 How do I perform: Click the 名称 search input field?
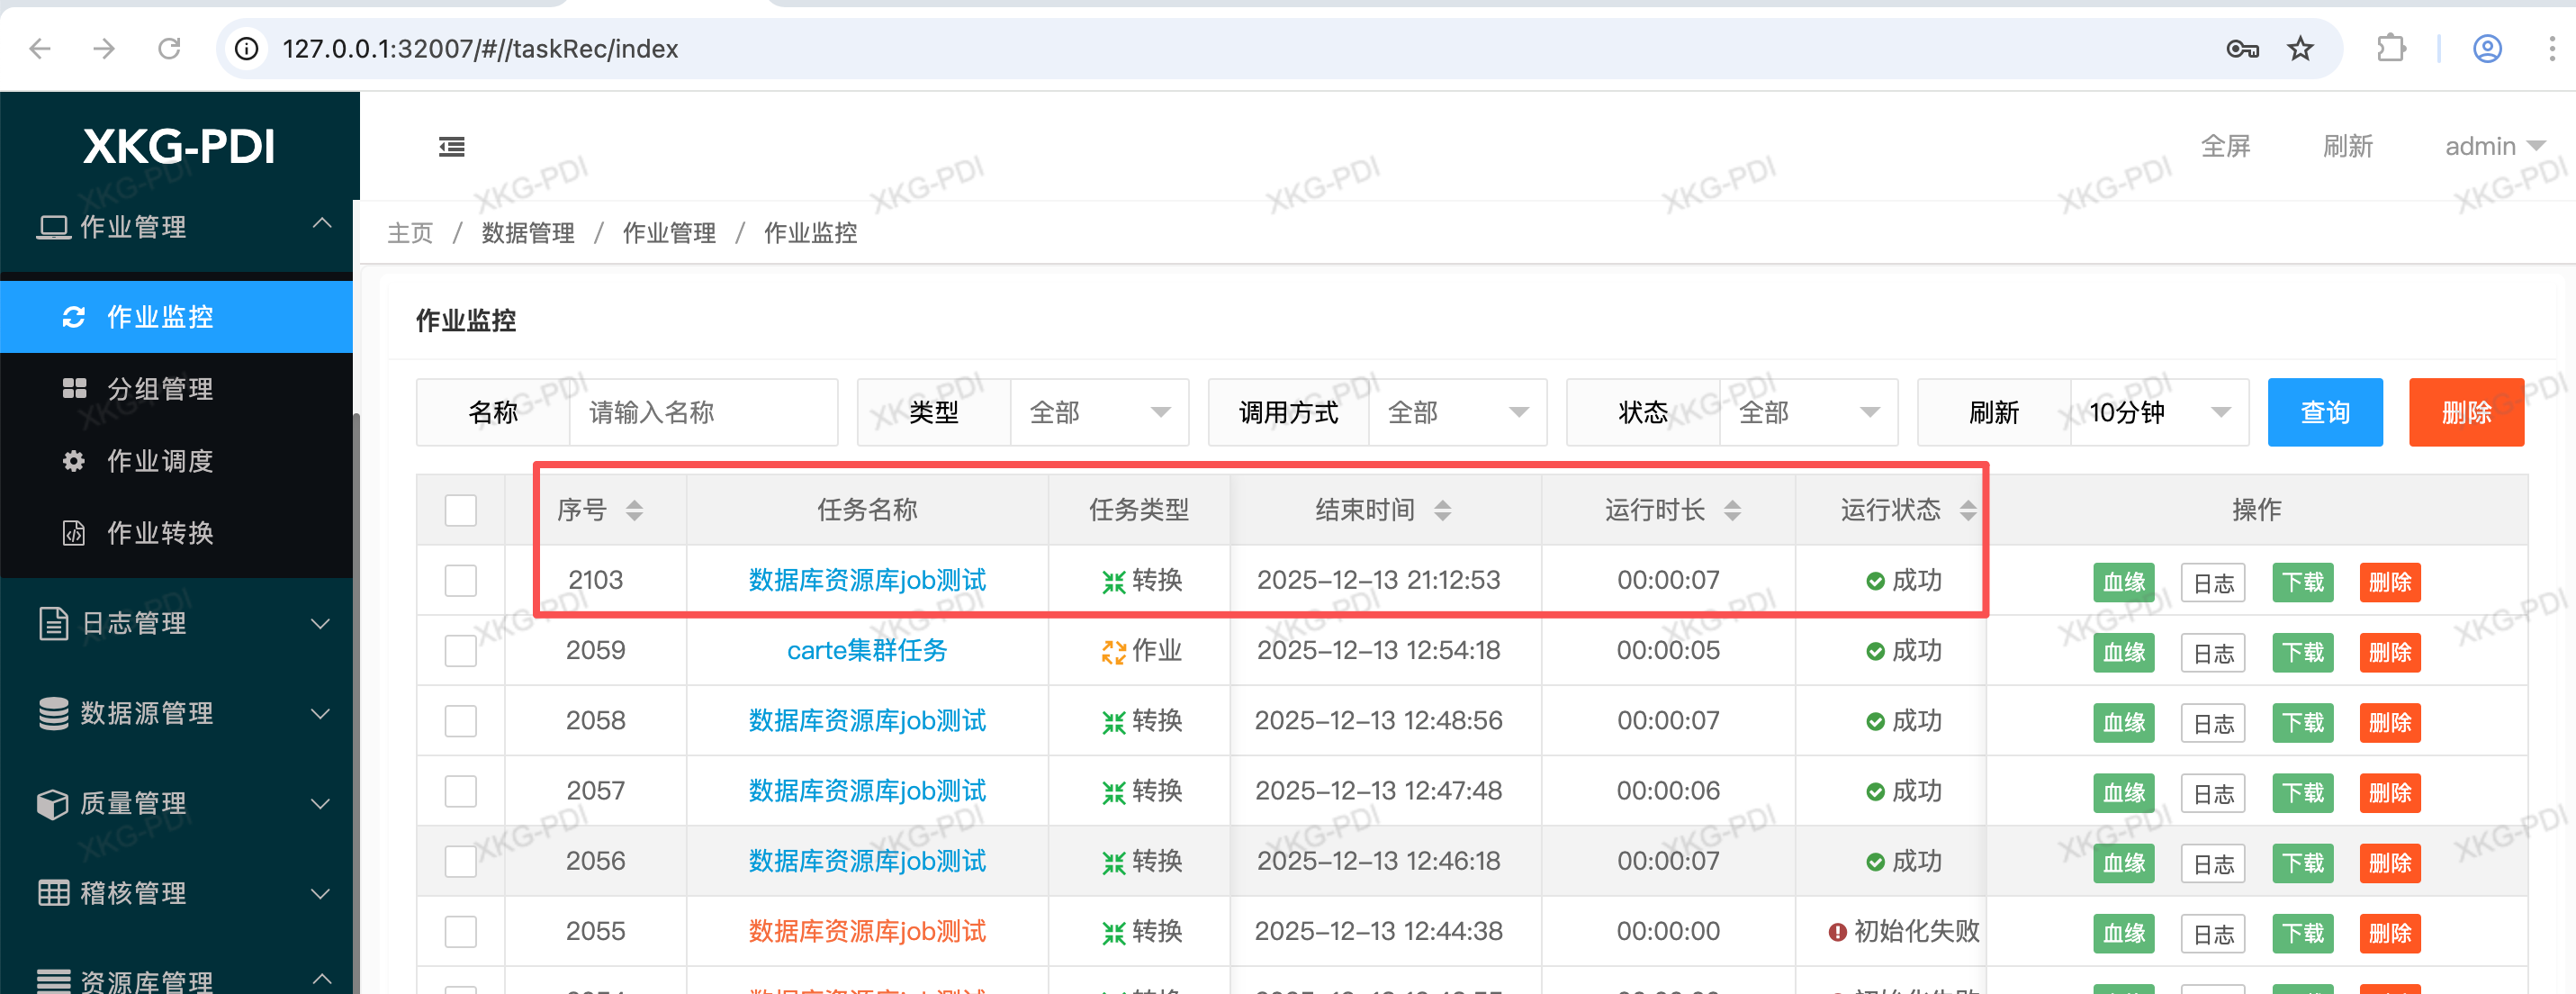coord(702,412)
